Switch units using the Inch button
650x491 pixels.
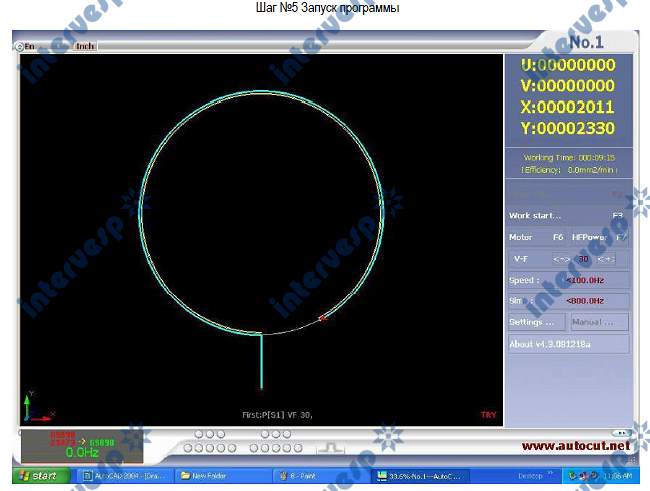tap(85, 46)
